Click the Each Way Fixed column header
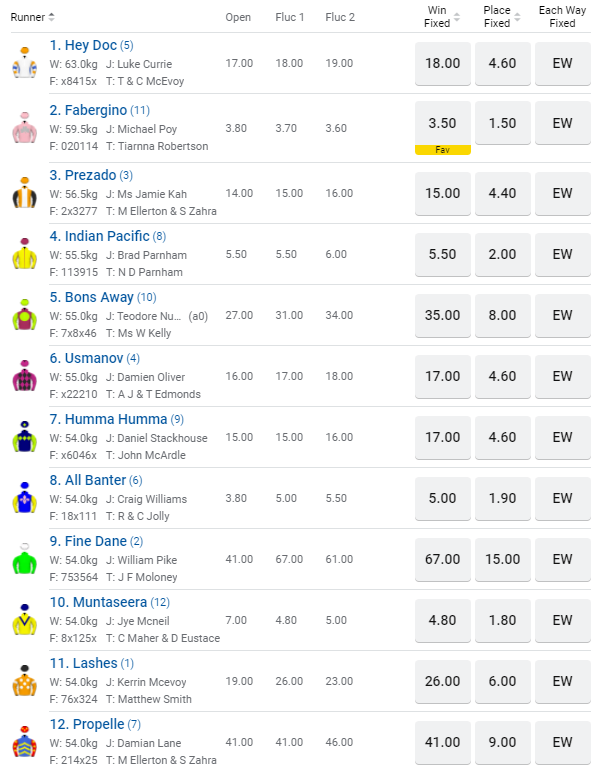 [x=562, y=17]
